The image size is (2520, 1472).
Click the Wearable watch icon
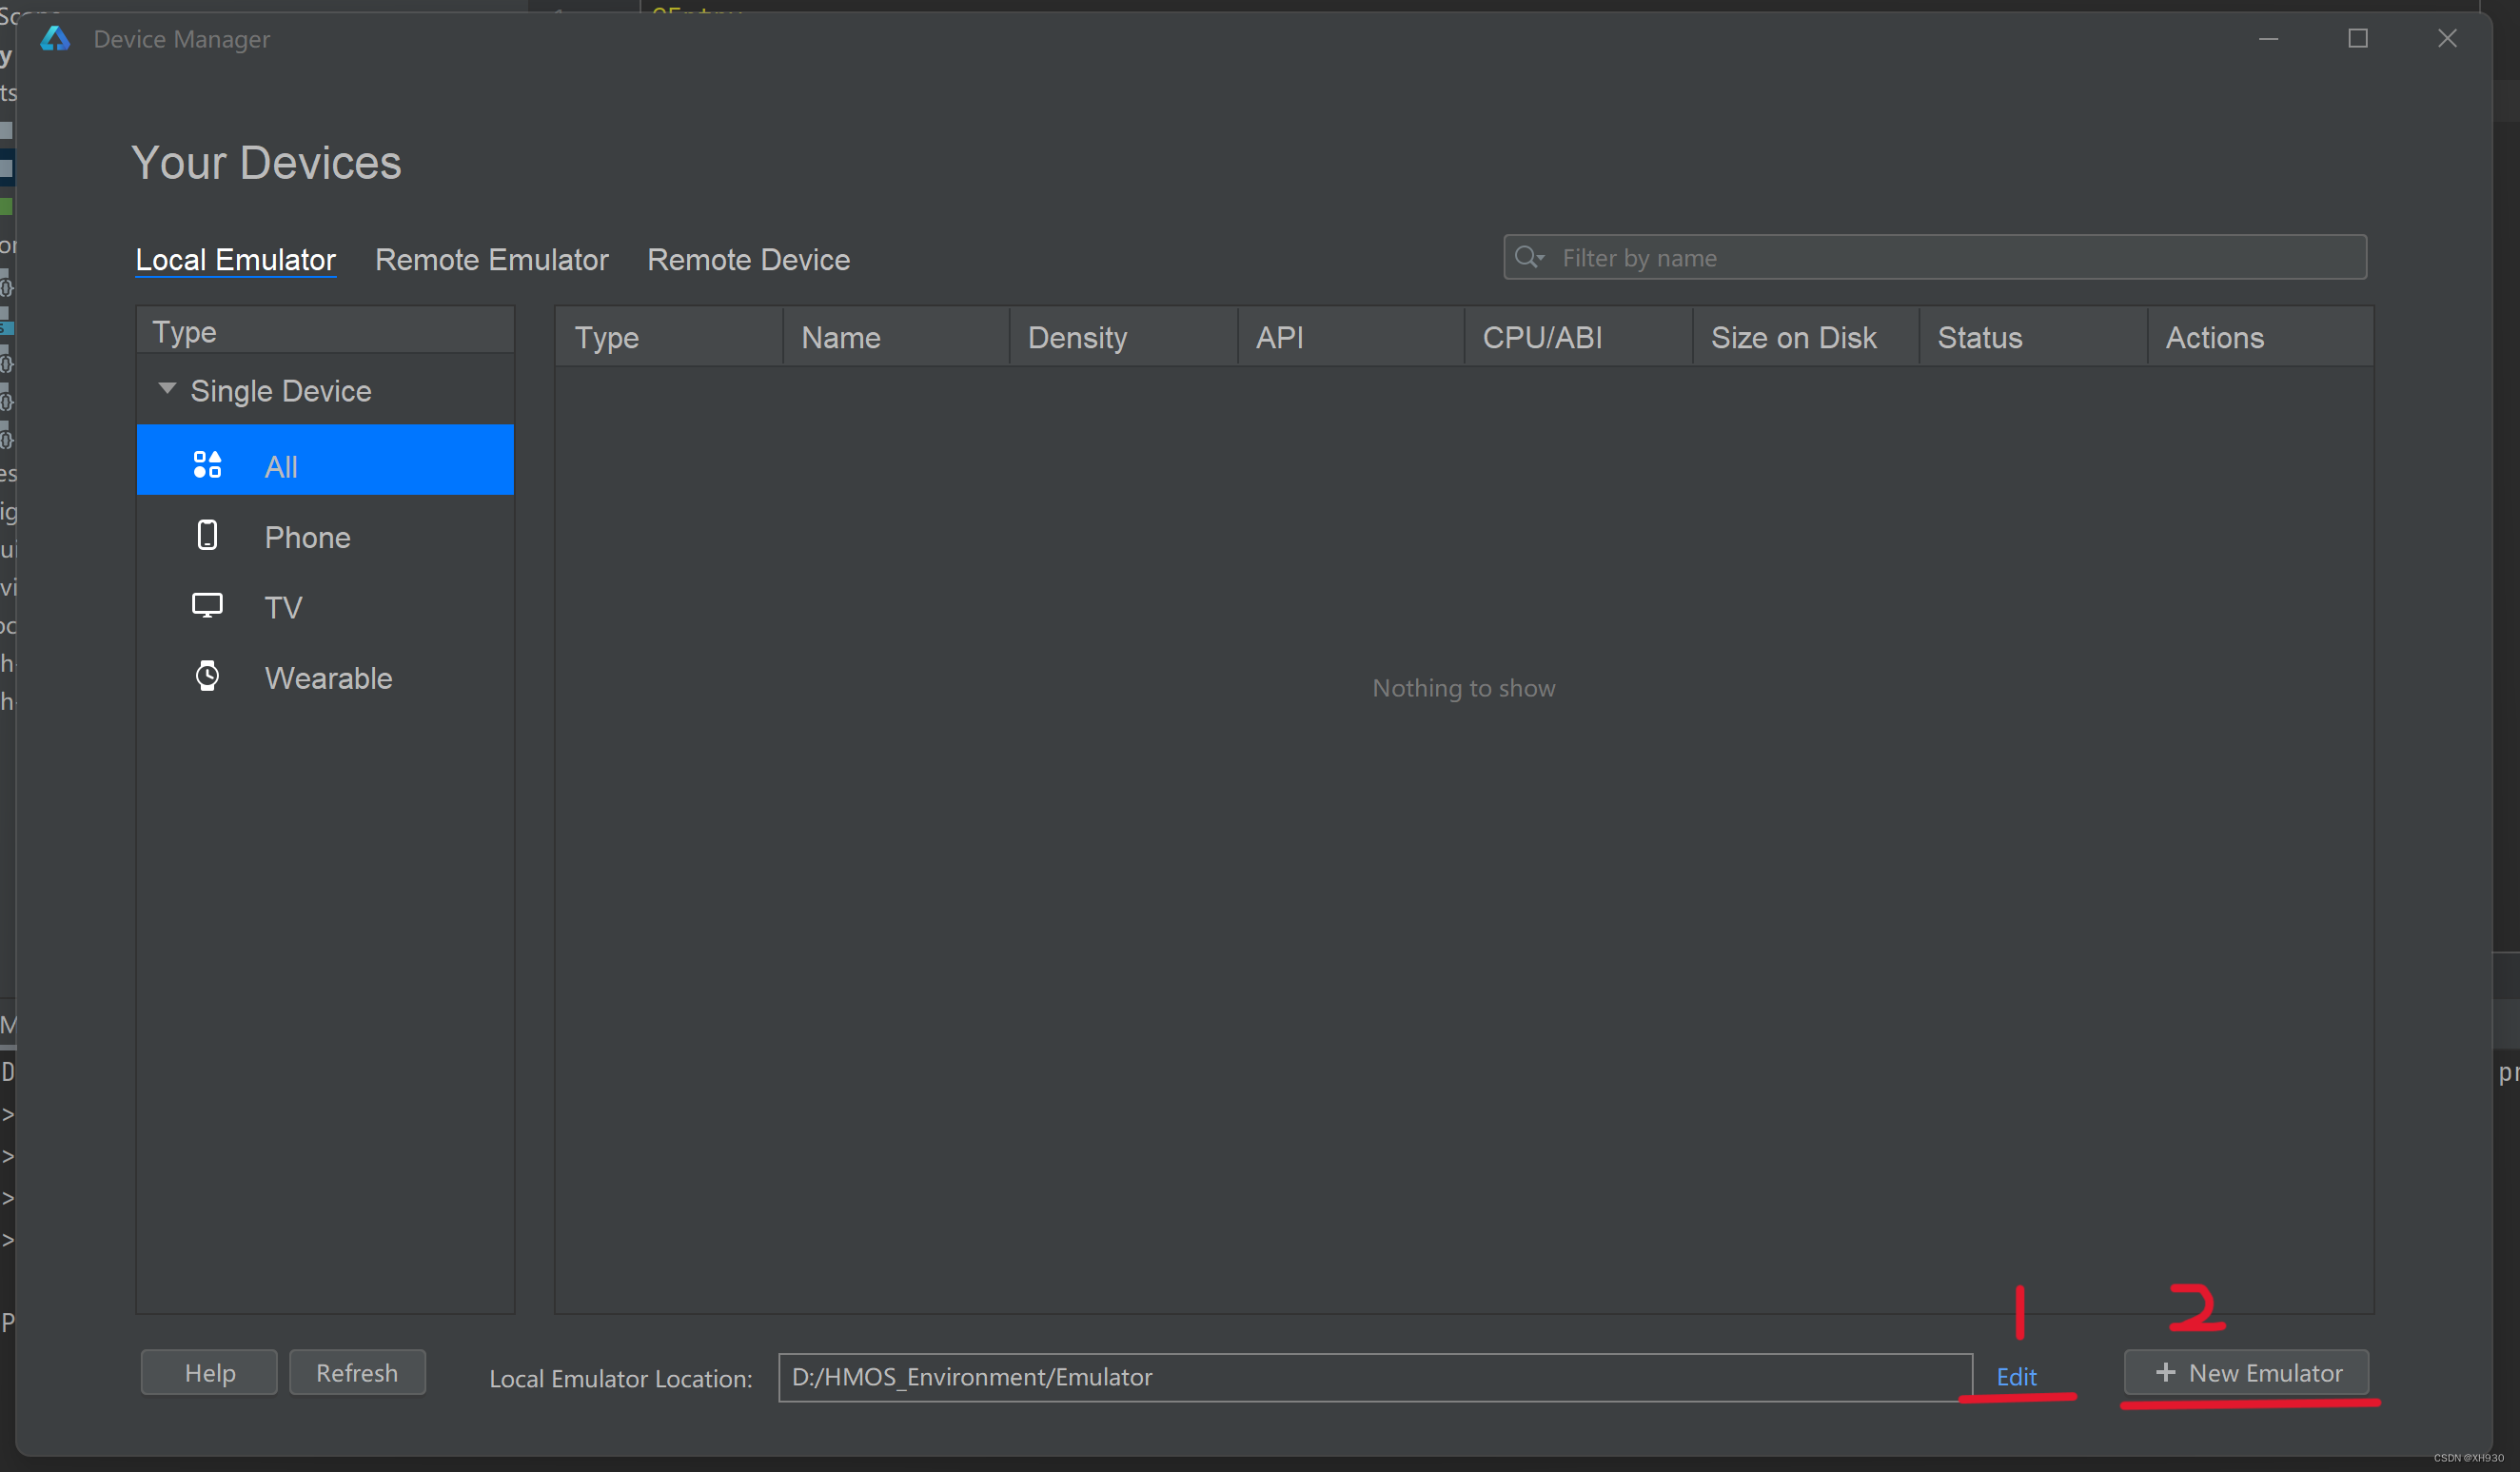point(207,677)
